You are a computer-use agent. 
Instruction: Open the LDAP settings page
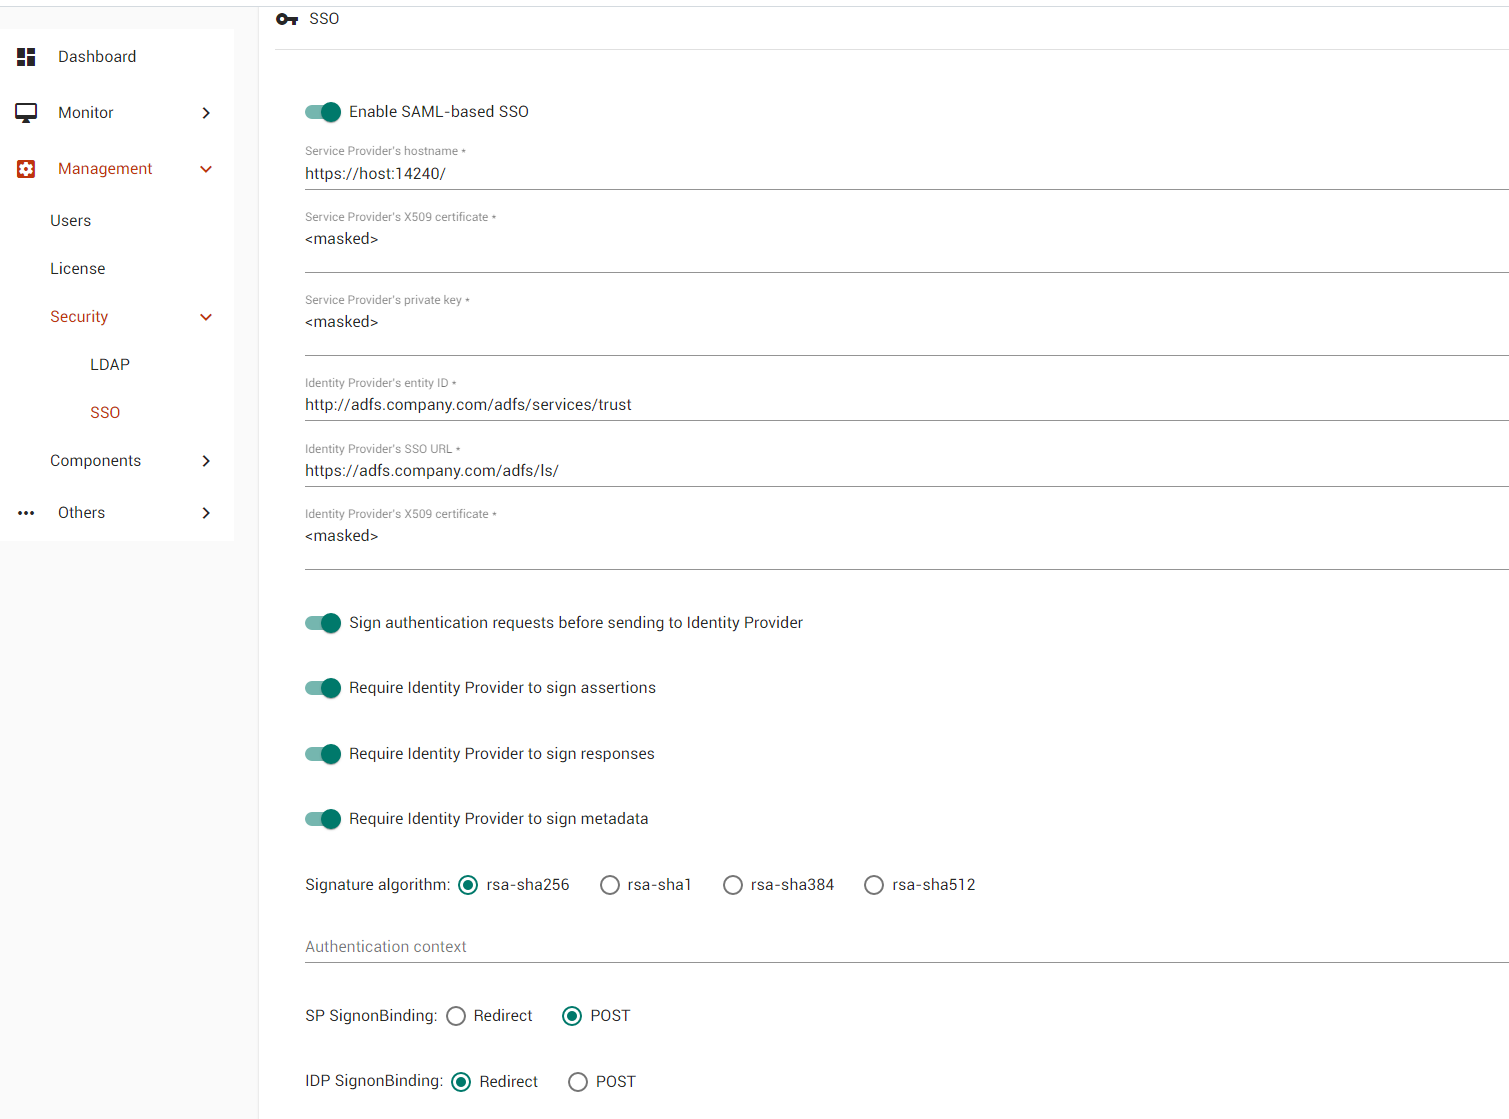click(x=109, y=364)
